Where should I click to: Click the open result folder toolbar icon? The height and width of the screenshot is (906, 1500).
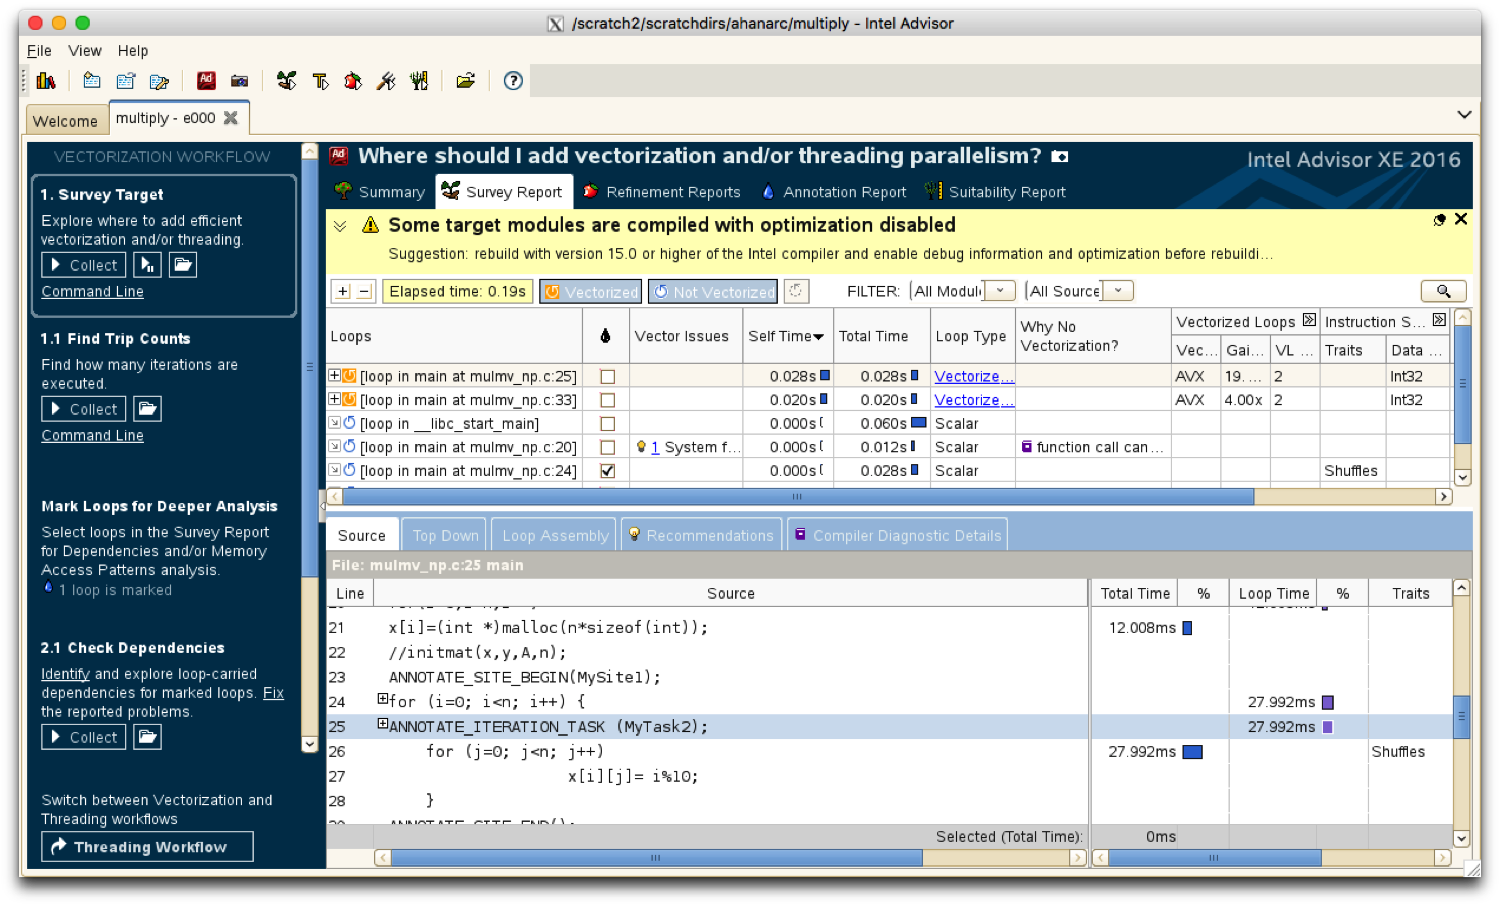click(465, 81)
